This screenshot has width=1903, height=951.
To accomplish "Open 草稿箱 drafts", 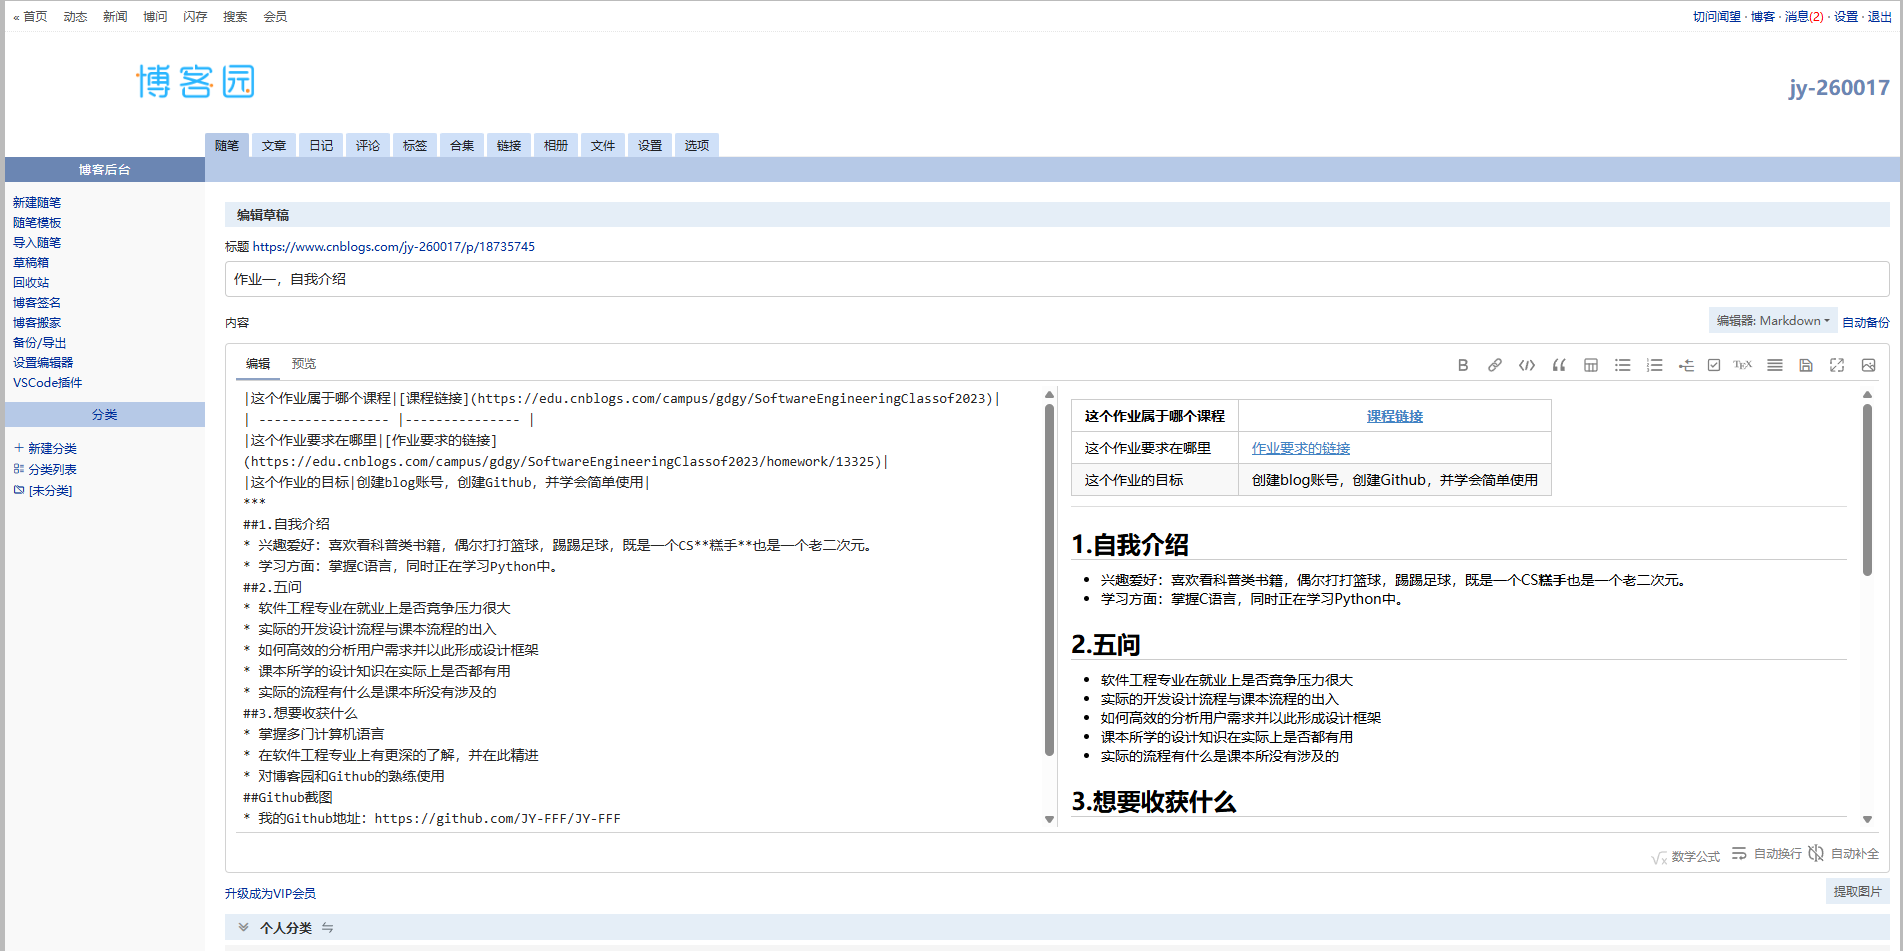I will (x=31, y=263).
